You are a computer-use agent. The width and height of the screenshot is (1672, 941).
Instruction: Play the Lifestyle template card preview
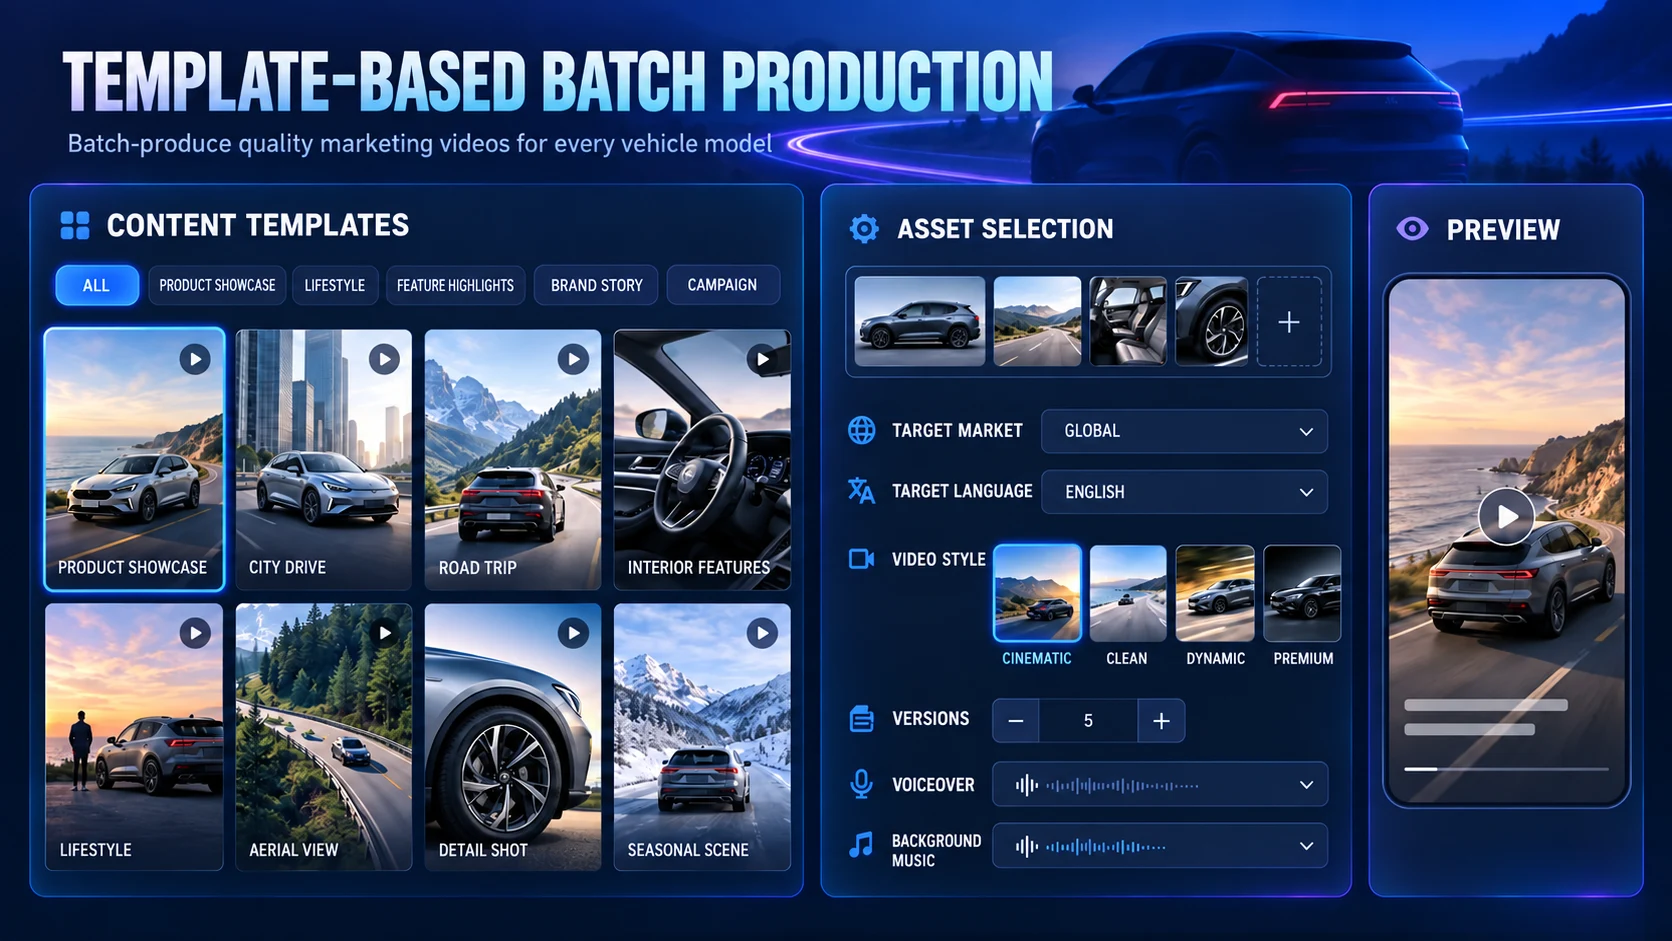point(195,633)
